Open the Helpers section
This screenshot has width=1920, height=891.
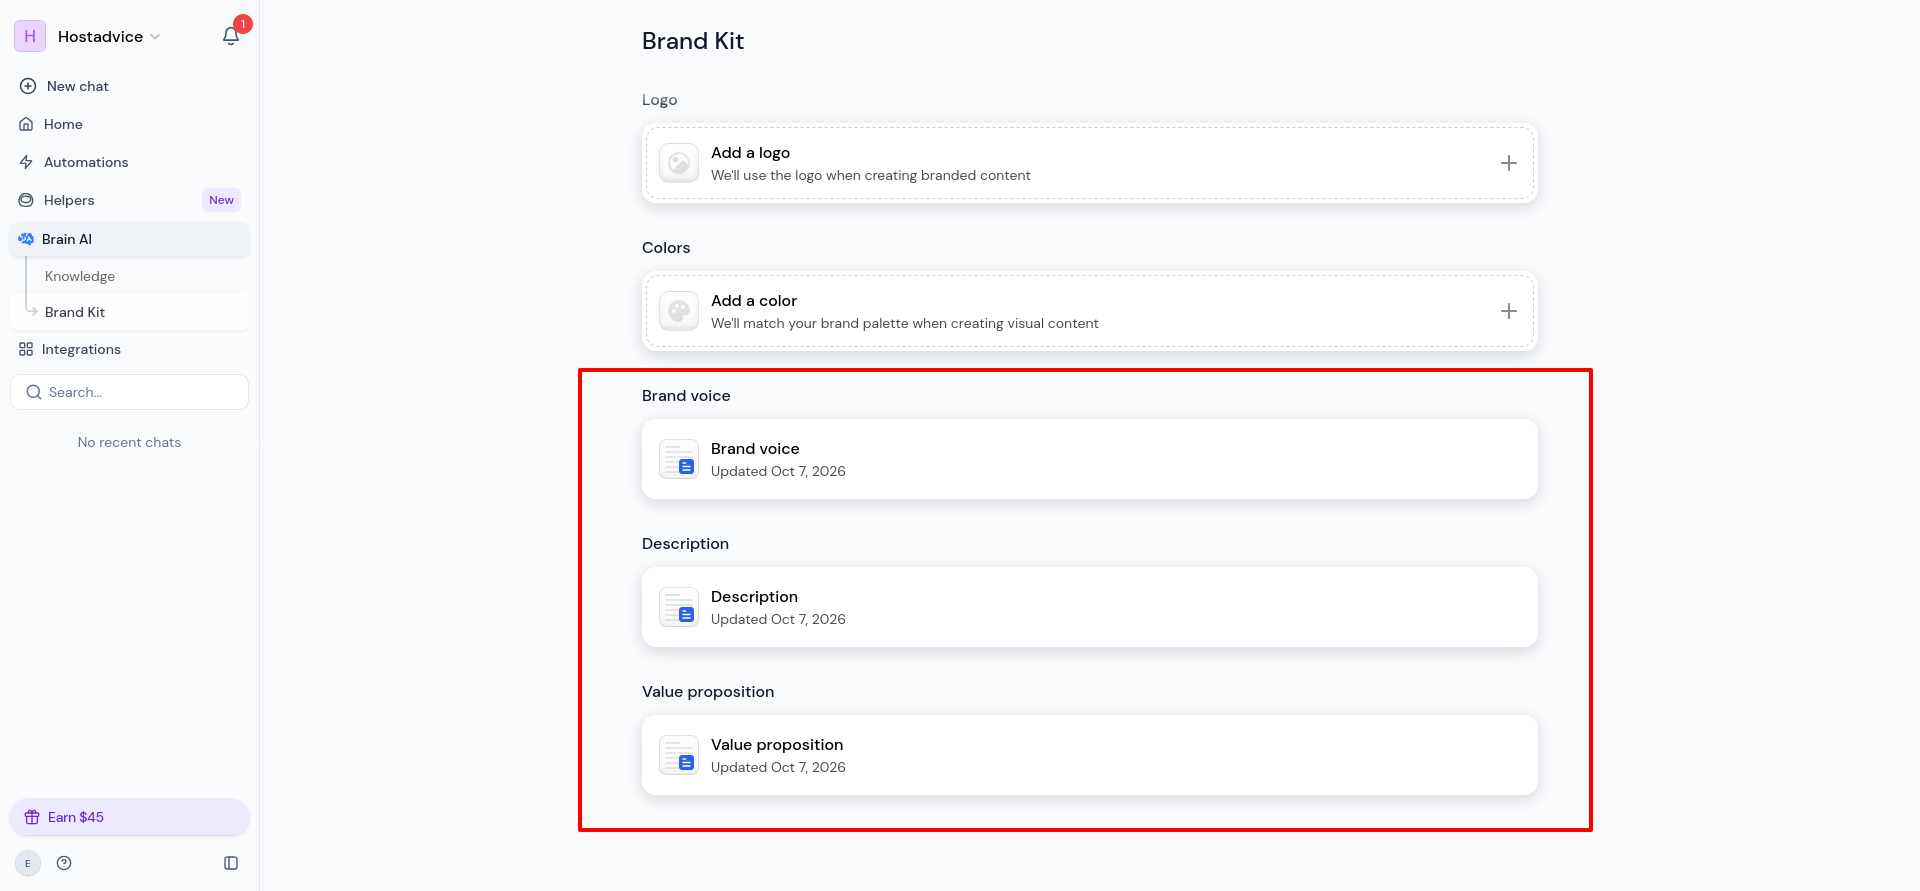point(129,200)
